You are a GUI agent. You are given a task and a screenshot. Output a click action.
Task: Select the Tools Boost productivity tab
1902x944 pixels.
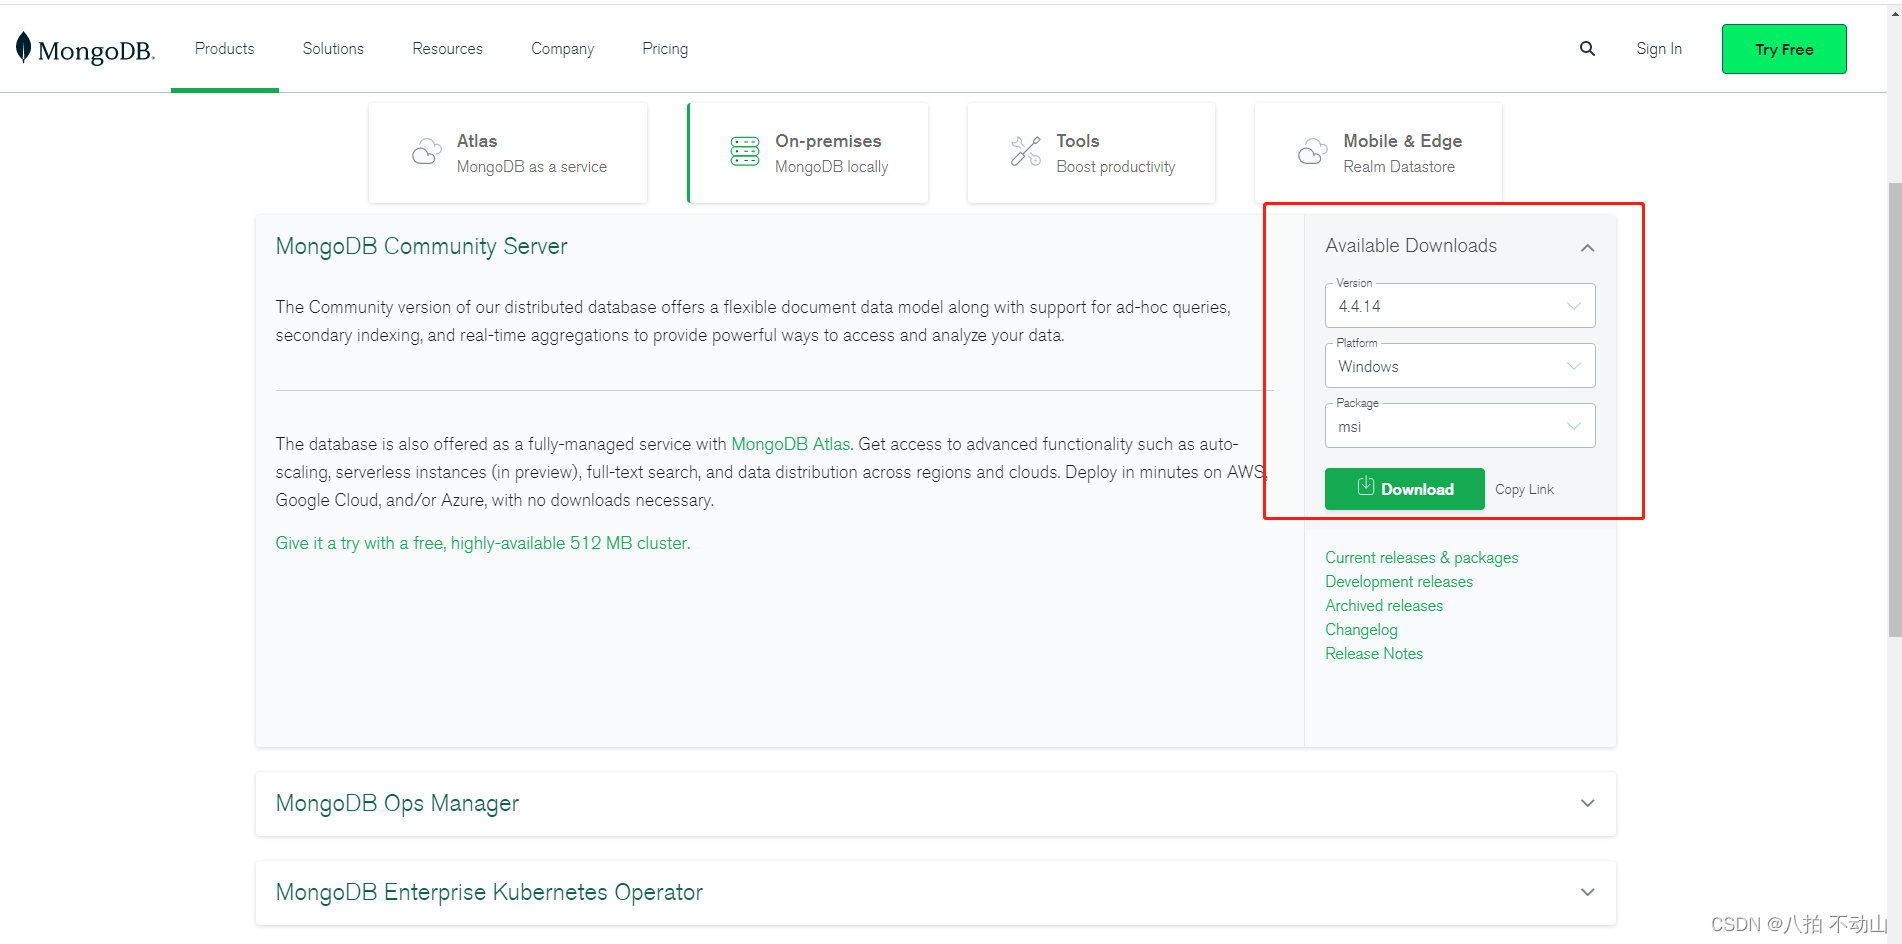click(1091, 153)
